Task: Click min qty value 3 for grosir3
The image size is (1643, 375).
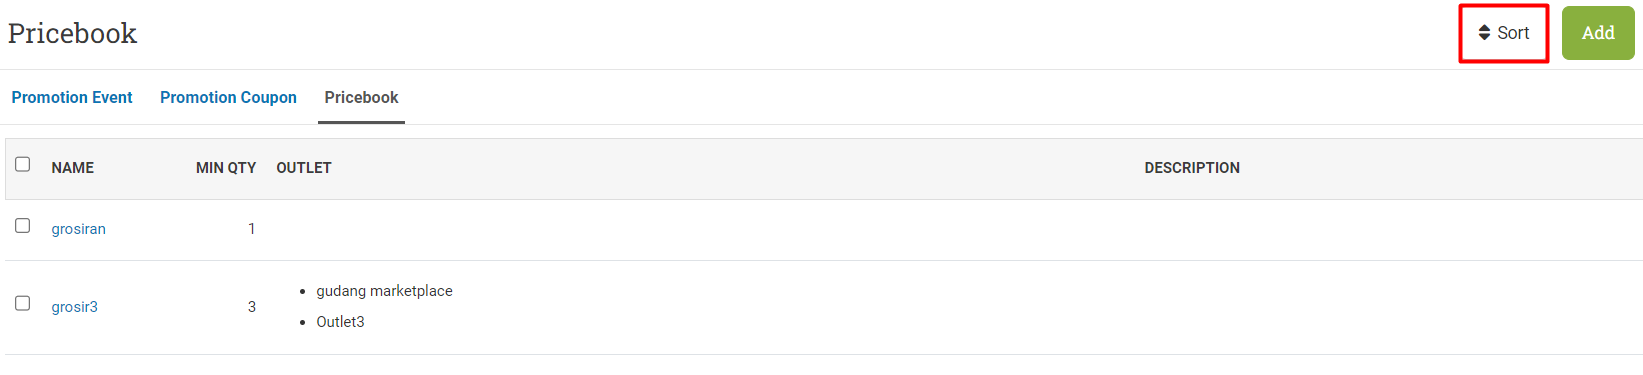Action: [x=252, y=307]
